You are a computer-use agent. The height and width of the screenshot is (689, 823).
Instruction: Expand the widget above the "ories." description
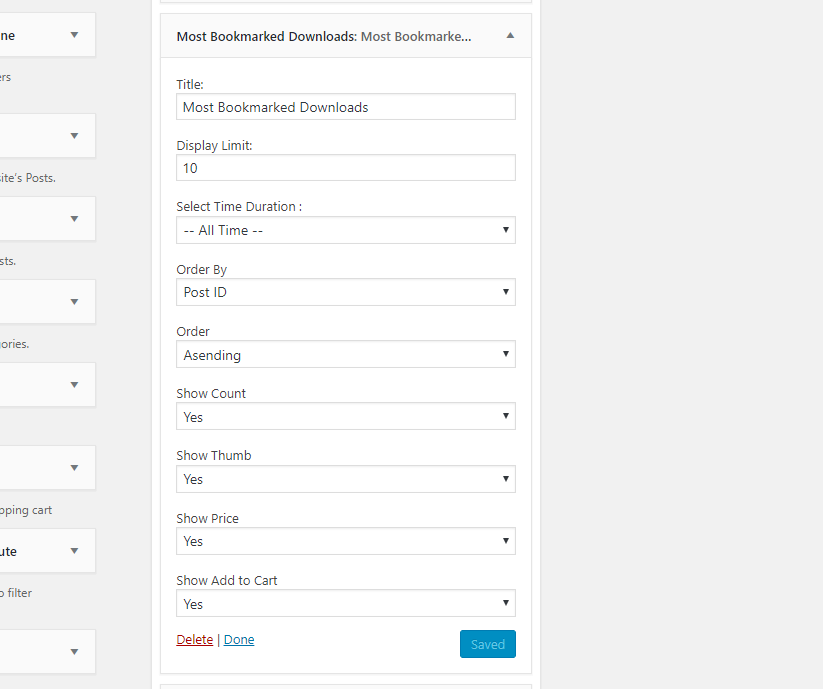[x=74, y=301]
